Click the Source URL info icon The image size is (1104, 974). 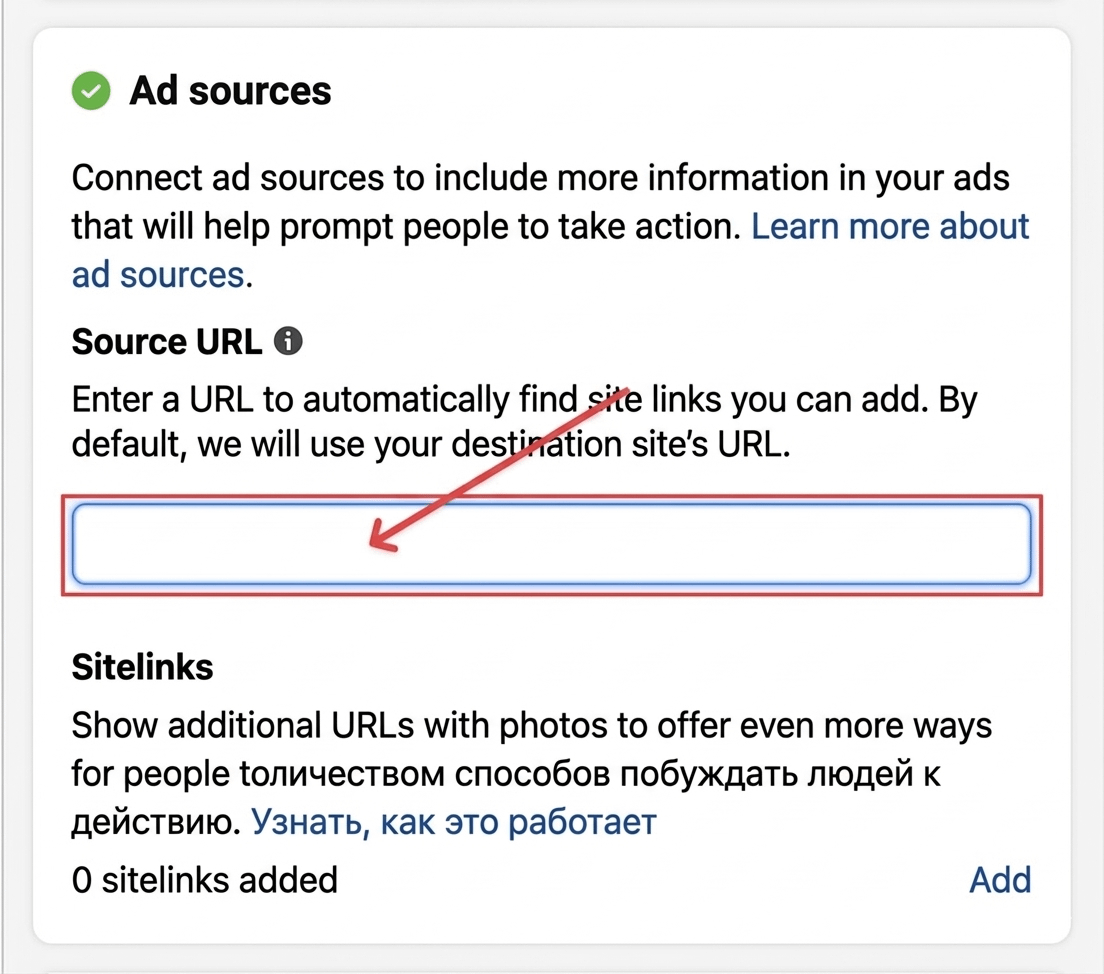(288, 342)
